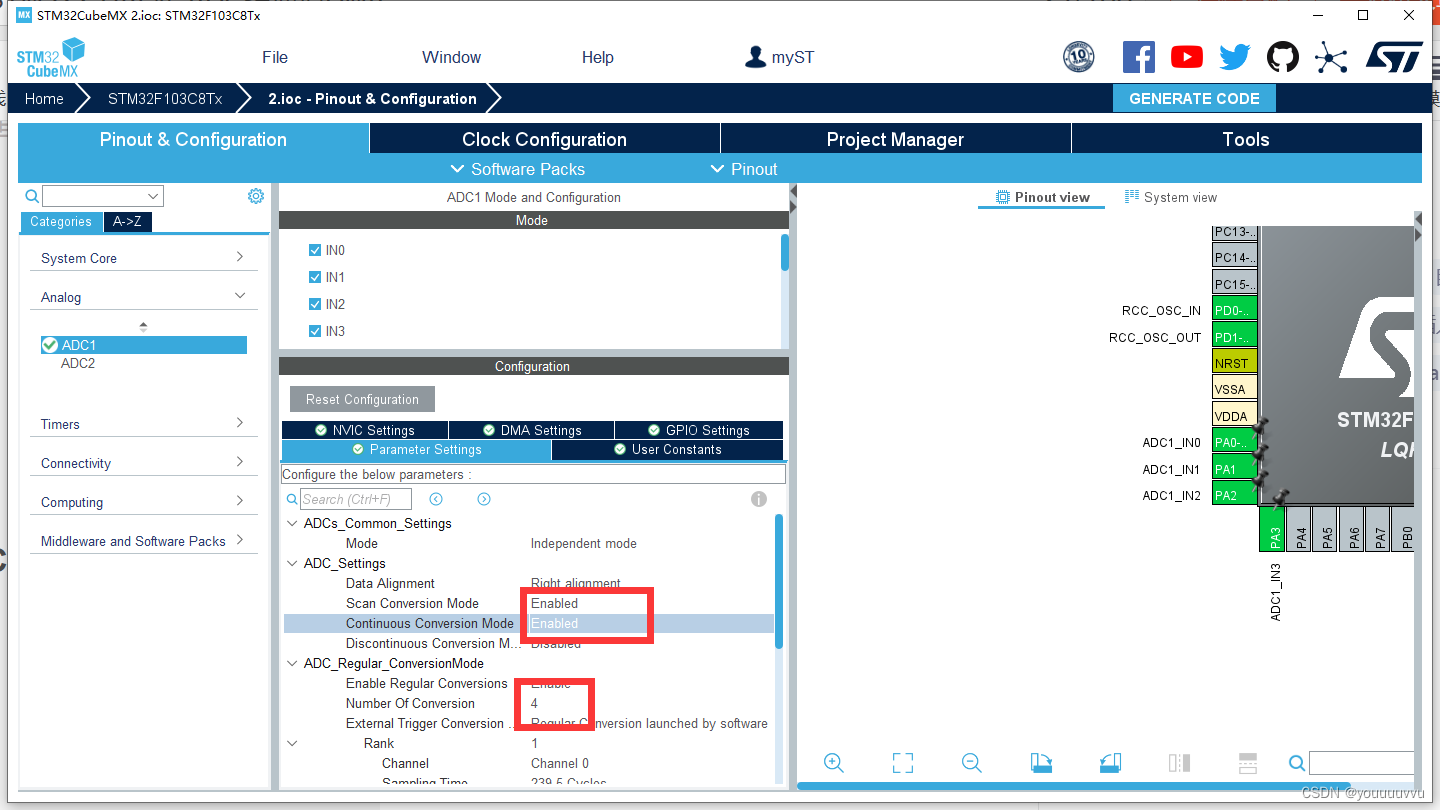Open the GPIO Settings tab
The image size is (1440, 810).
pyautogui.click(x=699, y=430)
